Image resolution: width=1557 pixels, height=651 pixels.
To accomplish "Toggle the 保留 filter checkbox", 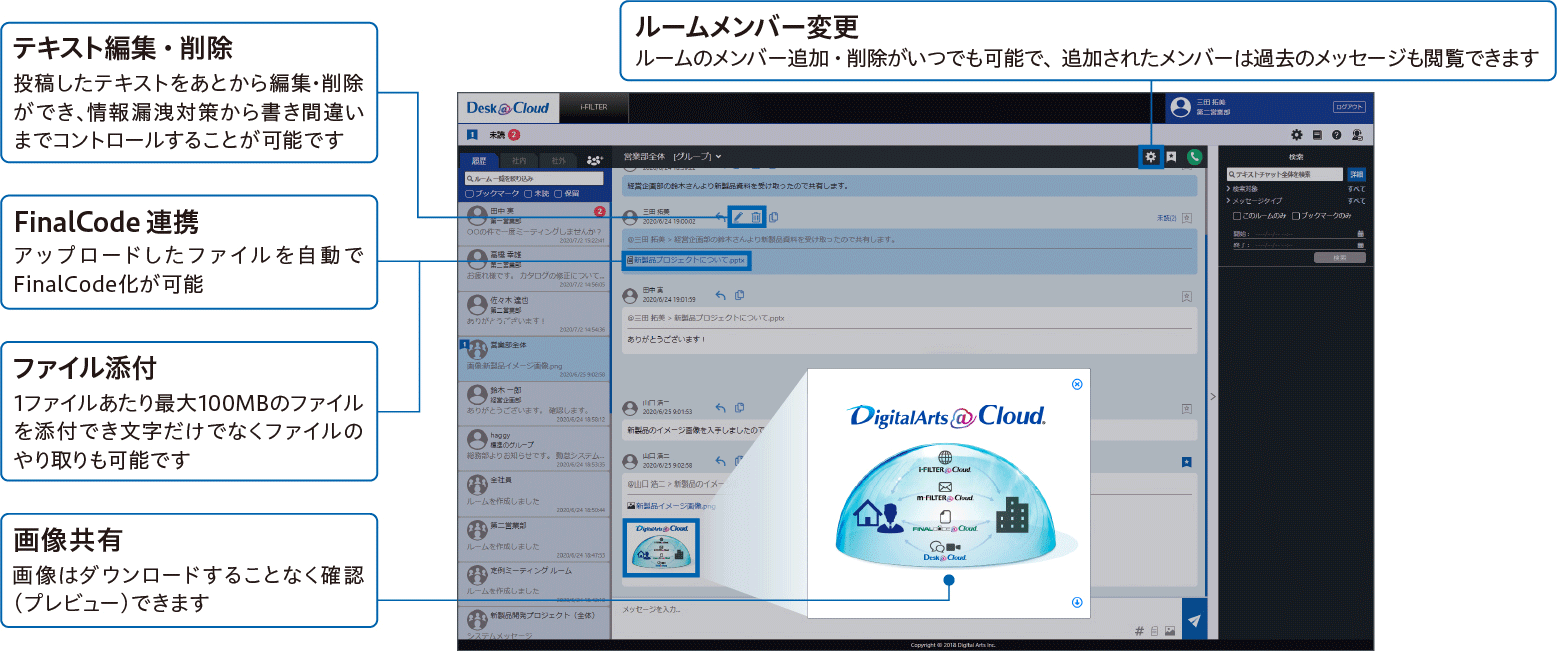I will pos(560,192).
